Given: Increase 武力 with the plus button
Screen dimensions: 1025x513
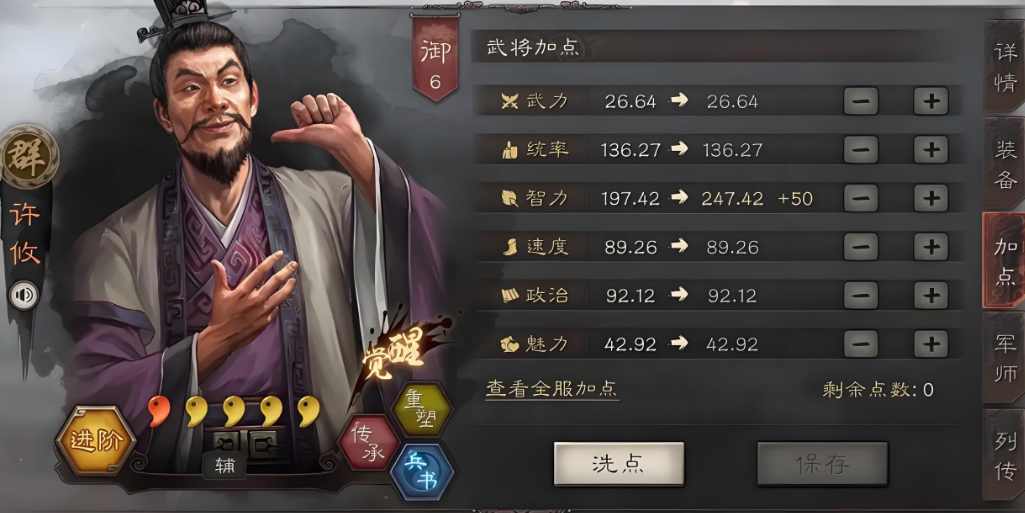Looking at the screenshot, I should pyautogui.click(x=931, y=101).
